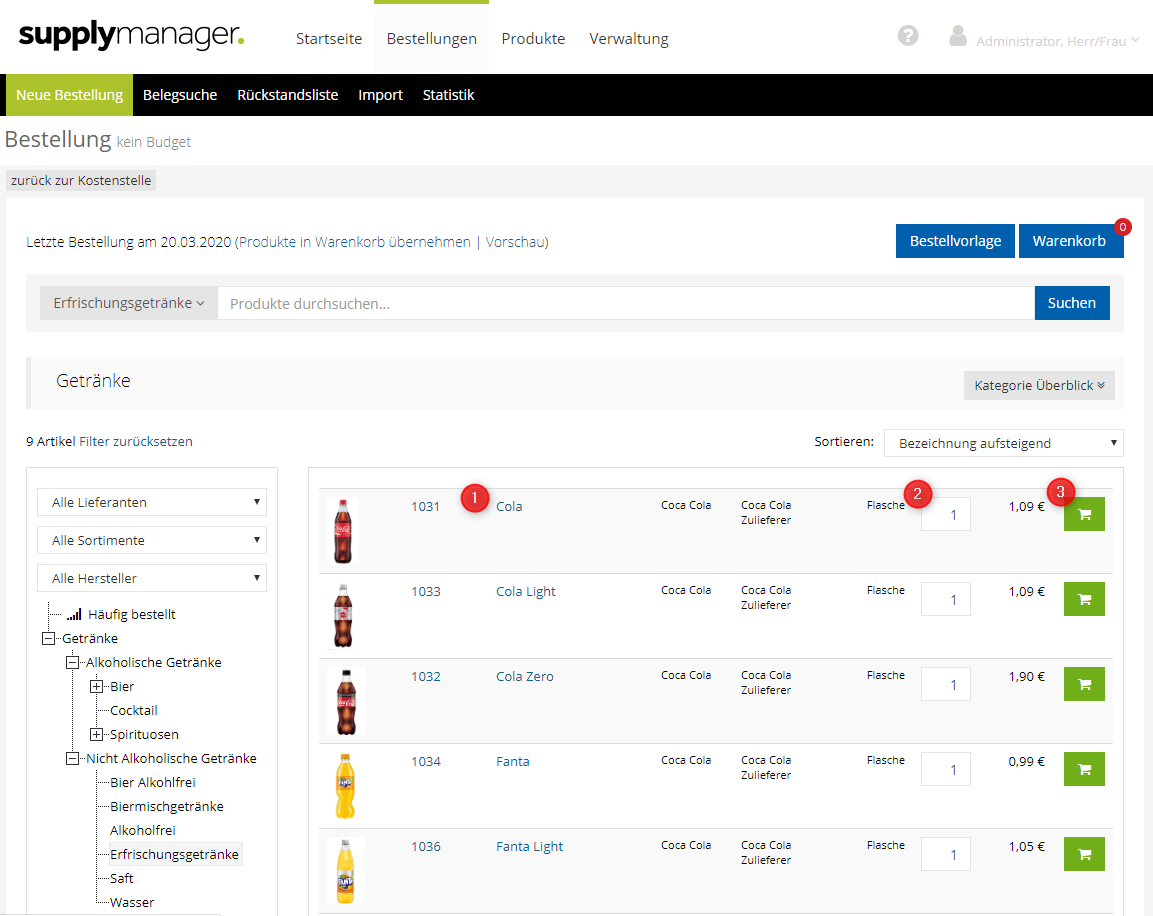Open the Produkte menu

(533, 39)
